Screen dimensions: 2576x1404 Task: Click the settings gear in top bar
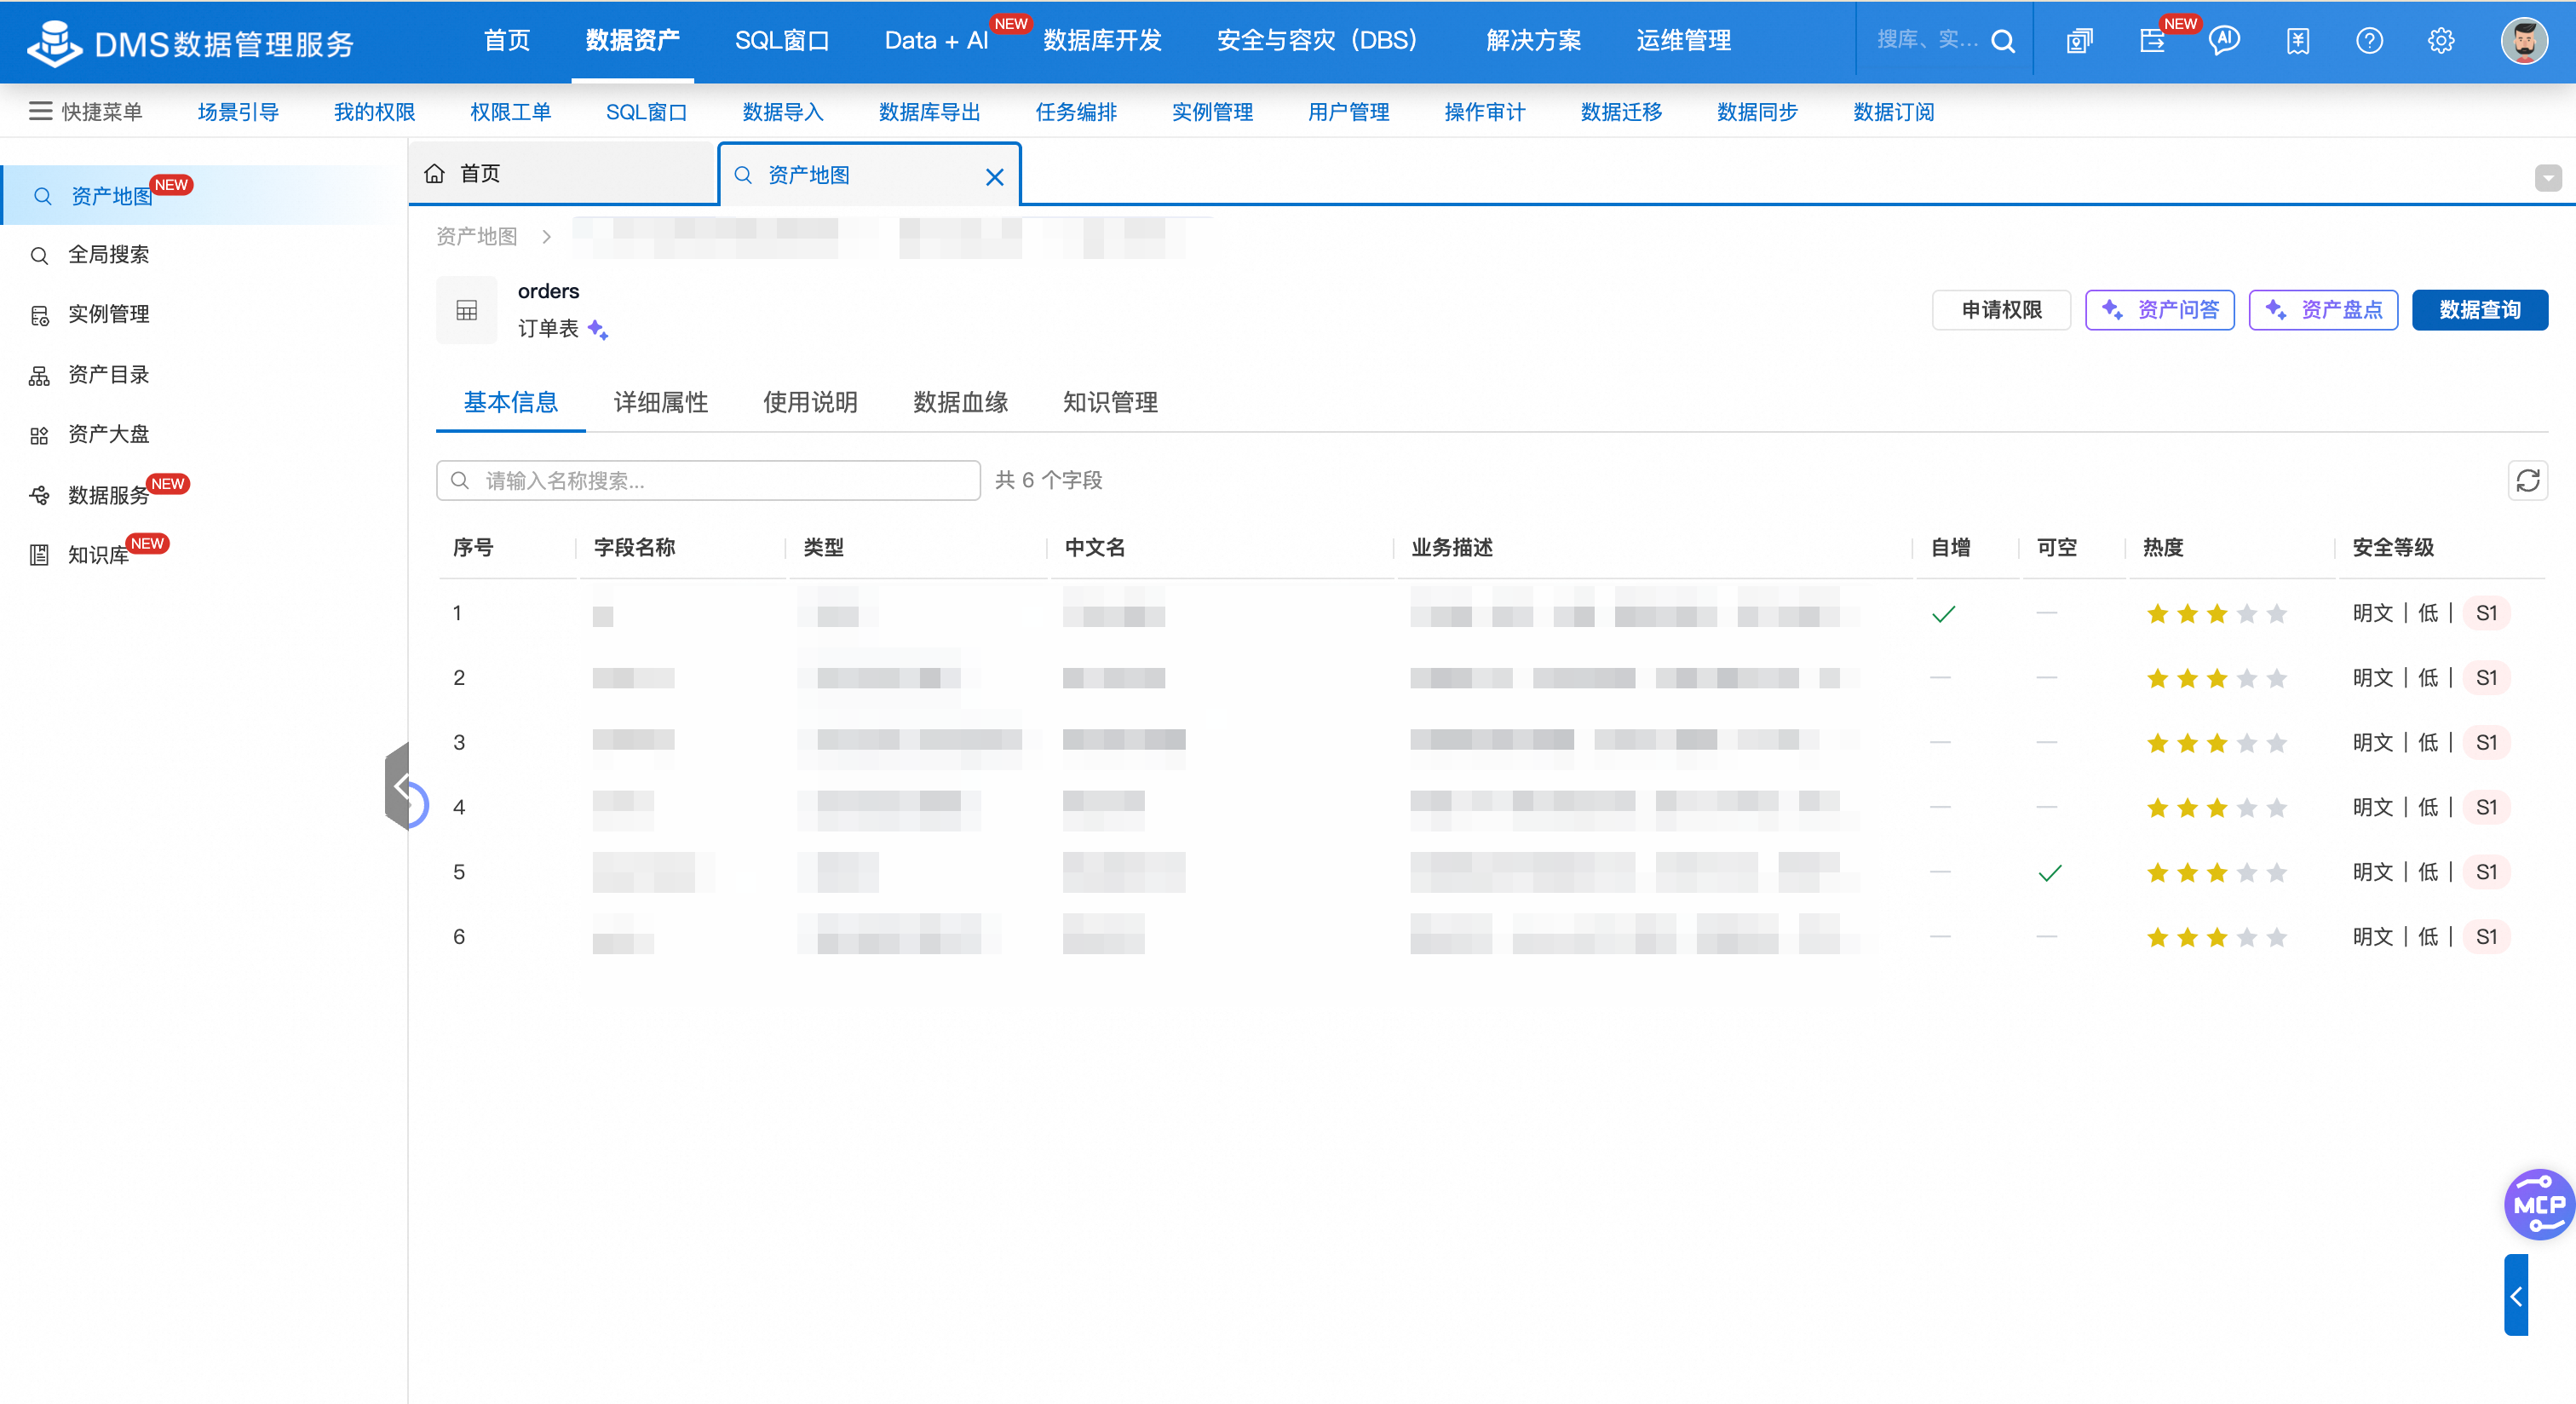(x=2440, y=41)
